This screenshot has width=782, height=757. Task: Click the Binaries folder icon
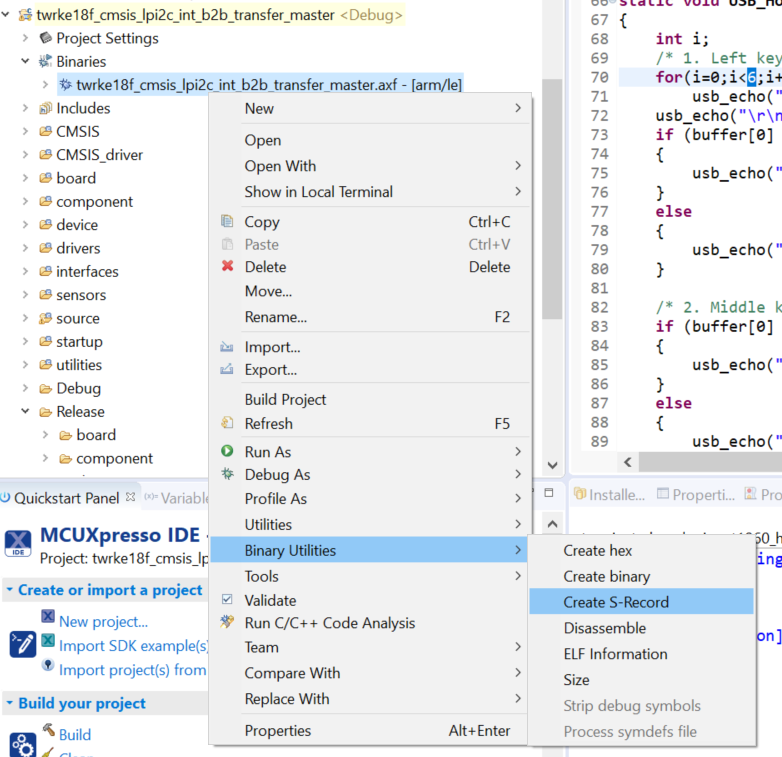coord(45,61)
